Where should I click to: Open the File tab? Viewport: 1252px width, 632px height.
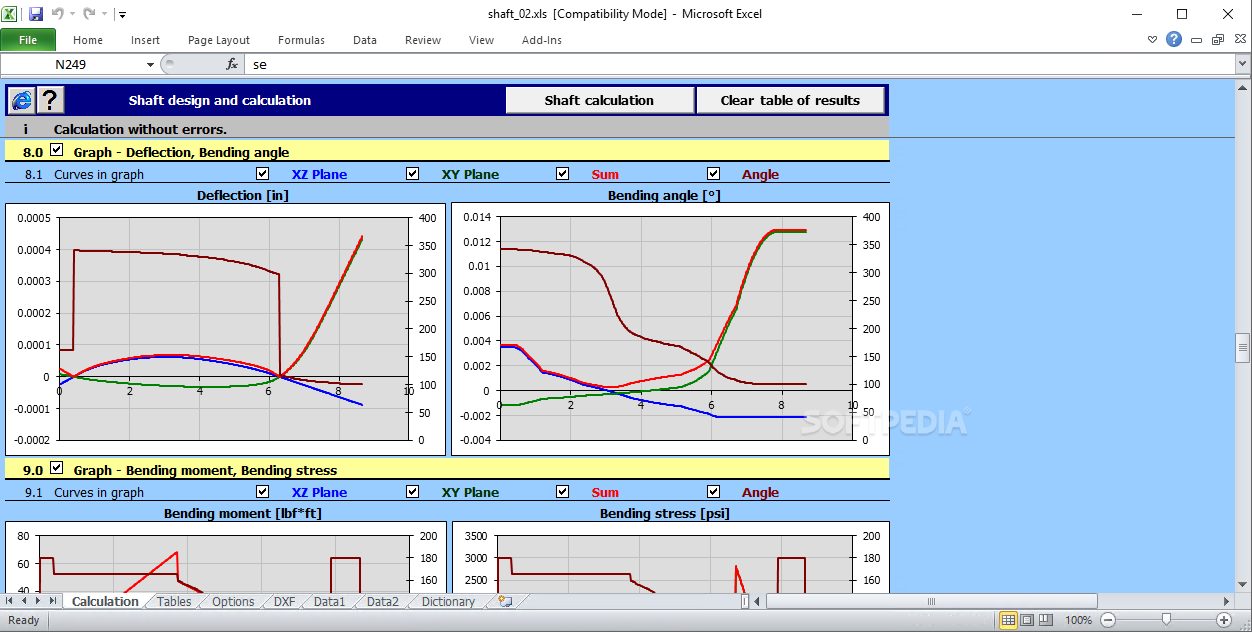coord(28,40)
